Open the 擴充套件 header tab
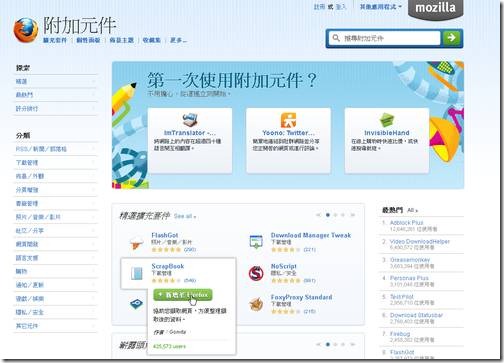The image size is (504, 363). coord(55,40)
